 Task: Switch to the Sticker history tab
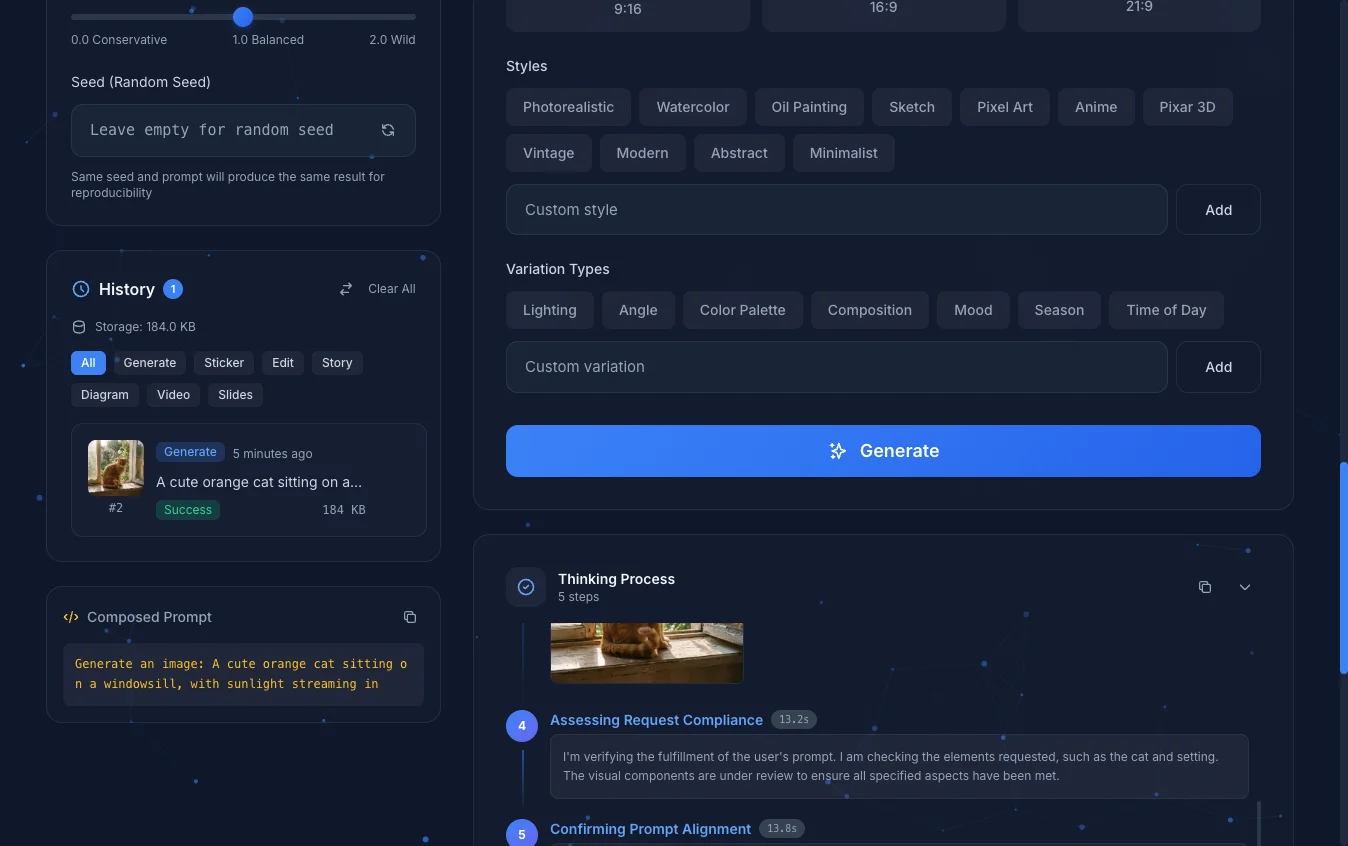[224, 363]
